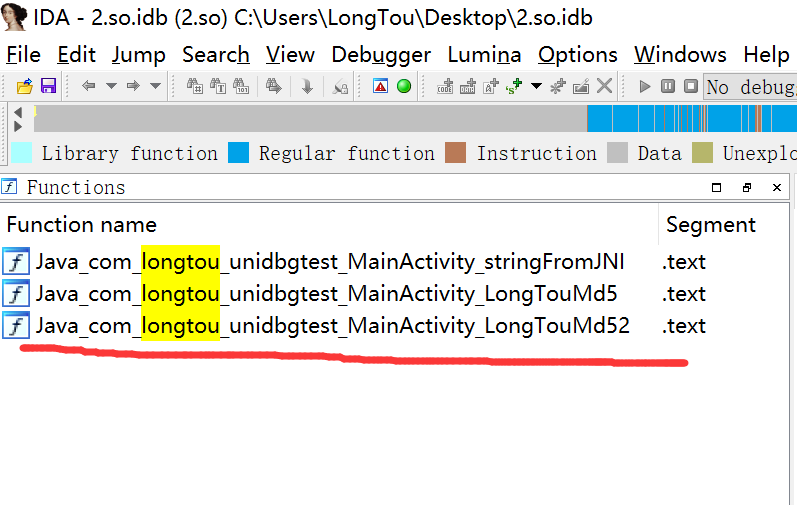Click the function icon beside stringFromJNI
Screen dimensions: 797x505
pyautogui.click(x=16, y=261)
